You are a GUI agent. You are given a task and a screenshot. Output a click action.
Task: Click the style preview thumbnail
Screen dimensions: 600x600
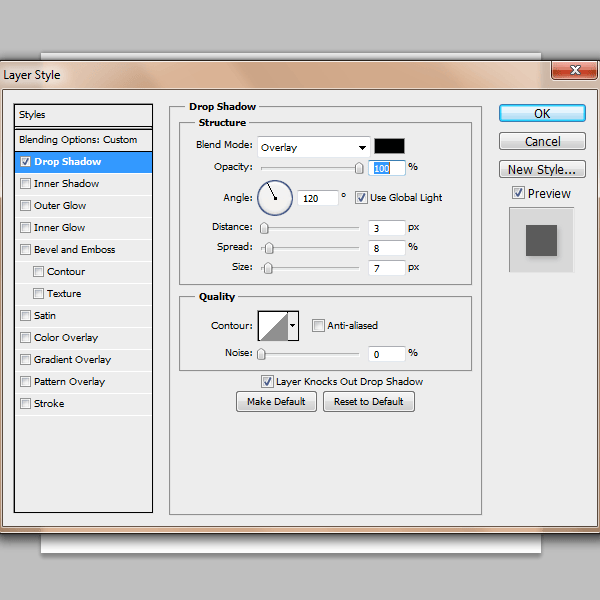pos(541,240)
